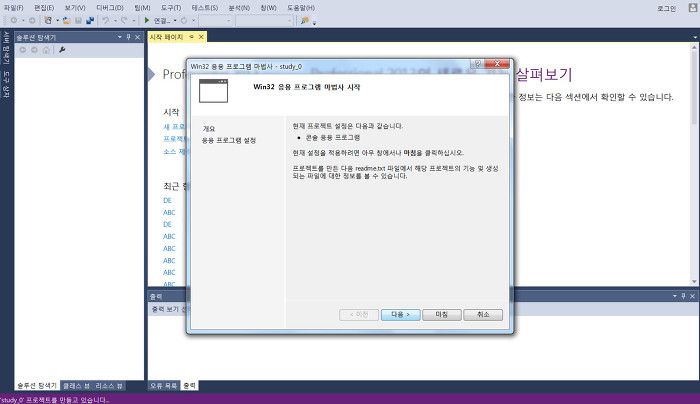The height and width of the screenshot is (404, 700).
Task: Pin the Start Page tab
Action: [x=192, y=37]
